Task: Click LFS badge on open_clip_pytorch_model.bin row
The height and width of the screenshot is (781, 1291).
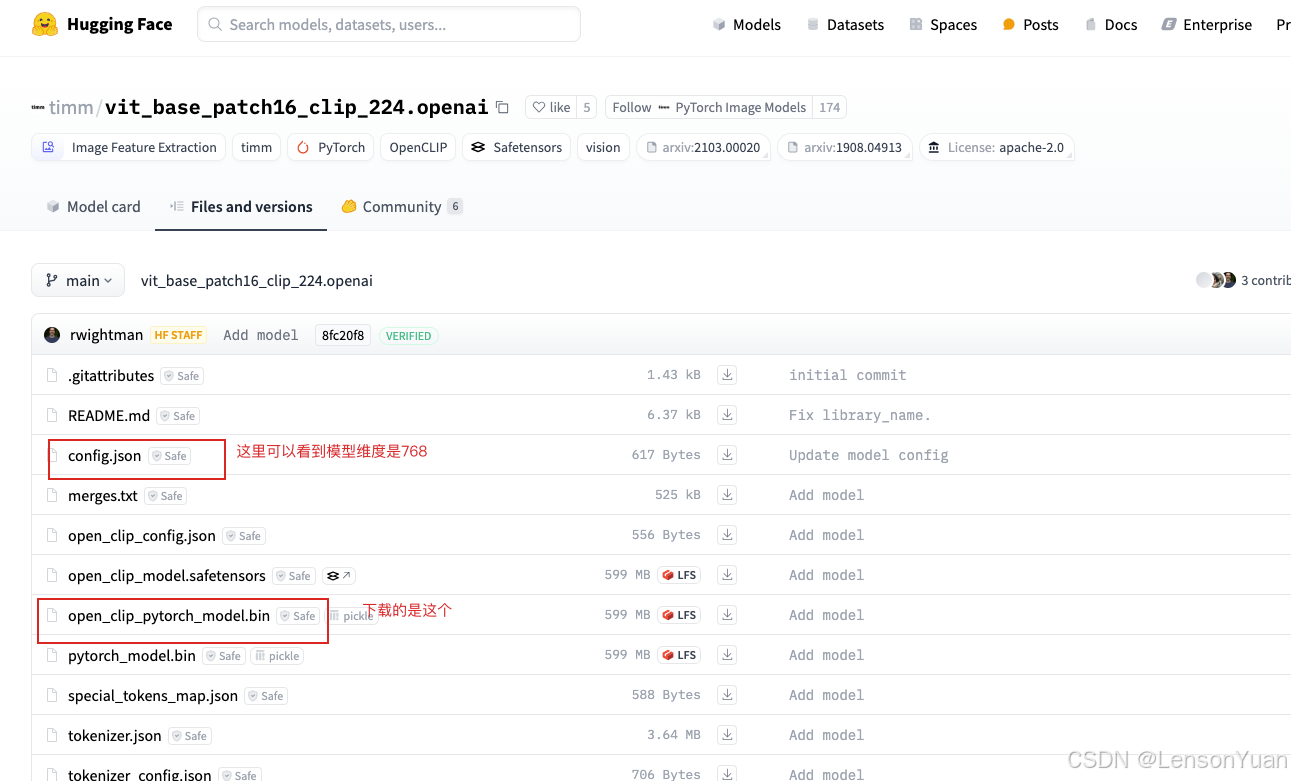Action: [679, 615]
